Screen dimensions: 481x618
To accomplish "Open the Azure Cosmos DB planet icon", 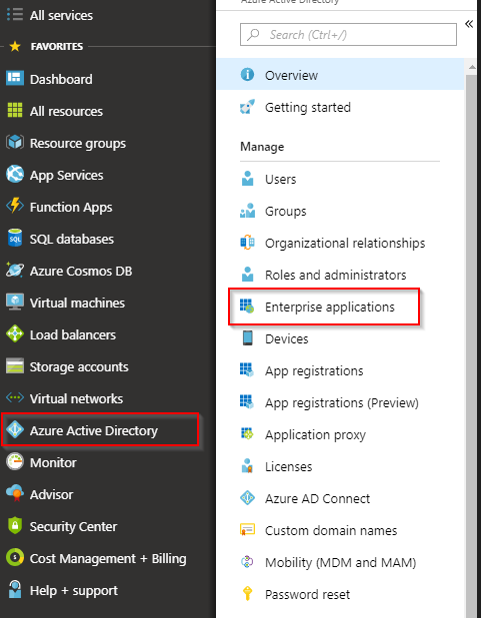I will [x=15, y=270].
